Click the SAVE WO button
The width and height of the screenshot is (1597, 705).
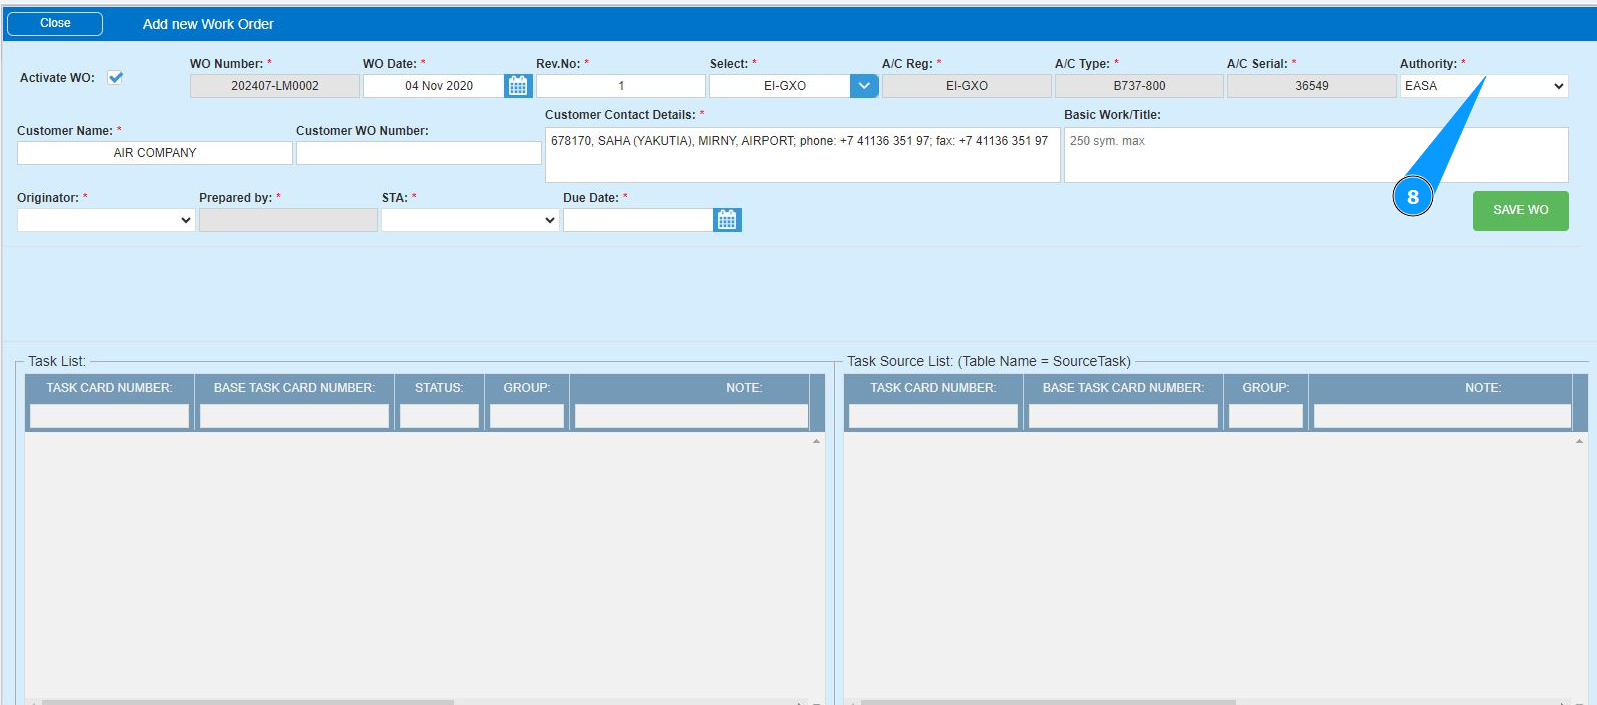(1520, 211)
